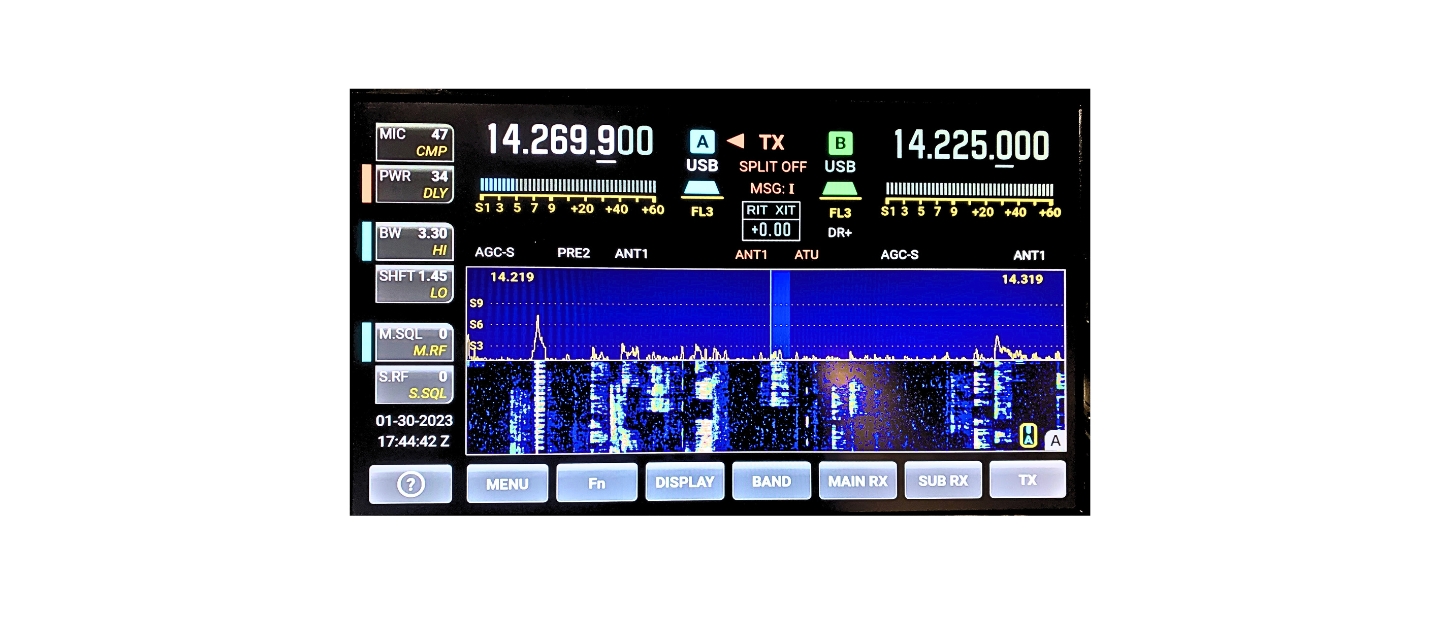1440x625 pixels.
Task: Open the DISPLAY options menu
Action: point(684,481)
